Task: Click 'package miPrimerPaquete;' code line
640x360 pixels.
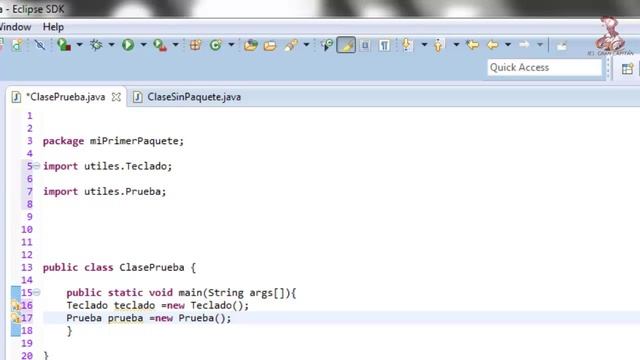Action: [113, 141]
